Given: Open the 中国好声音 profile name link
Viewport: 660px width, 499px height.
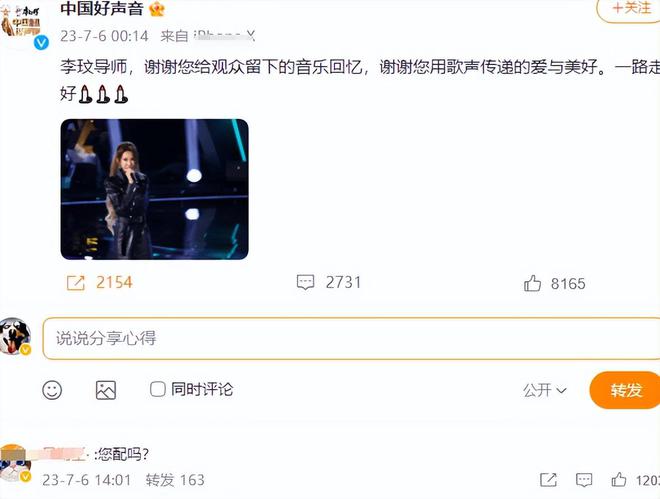Looking at the screenshot, I should point(102,8).
